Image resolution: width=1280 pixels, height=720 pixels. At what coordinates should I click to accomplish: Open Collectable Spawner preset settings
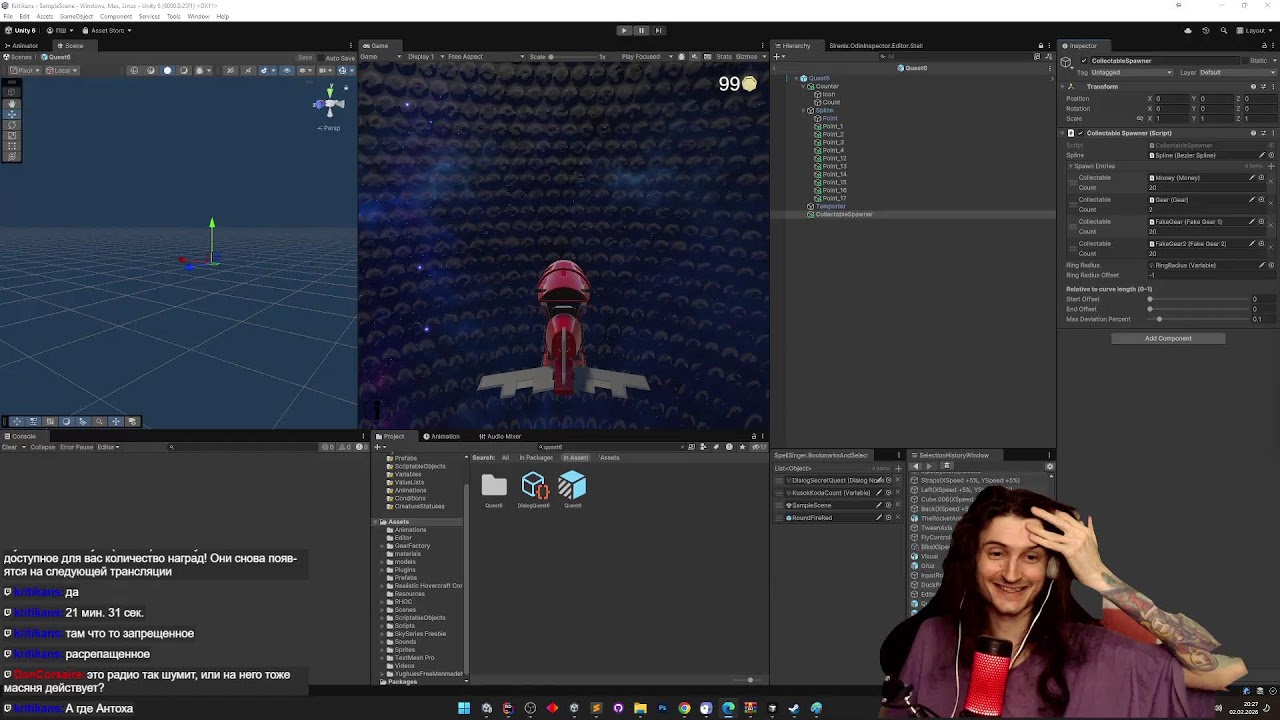1262,133
